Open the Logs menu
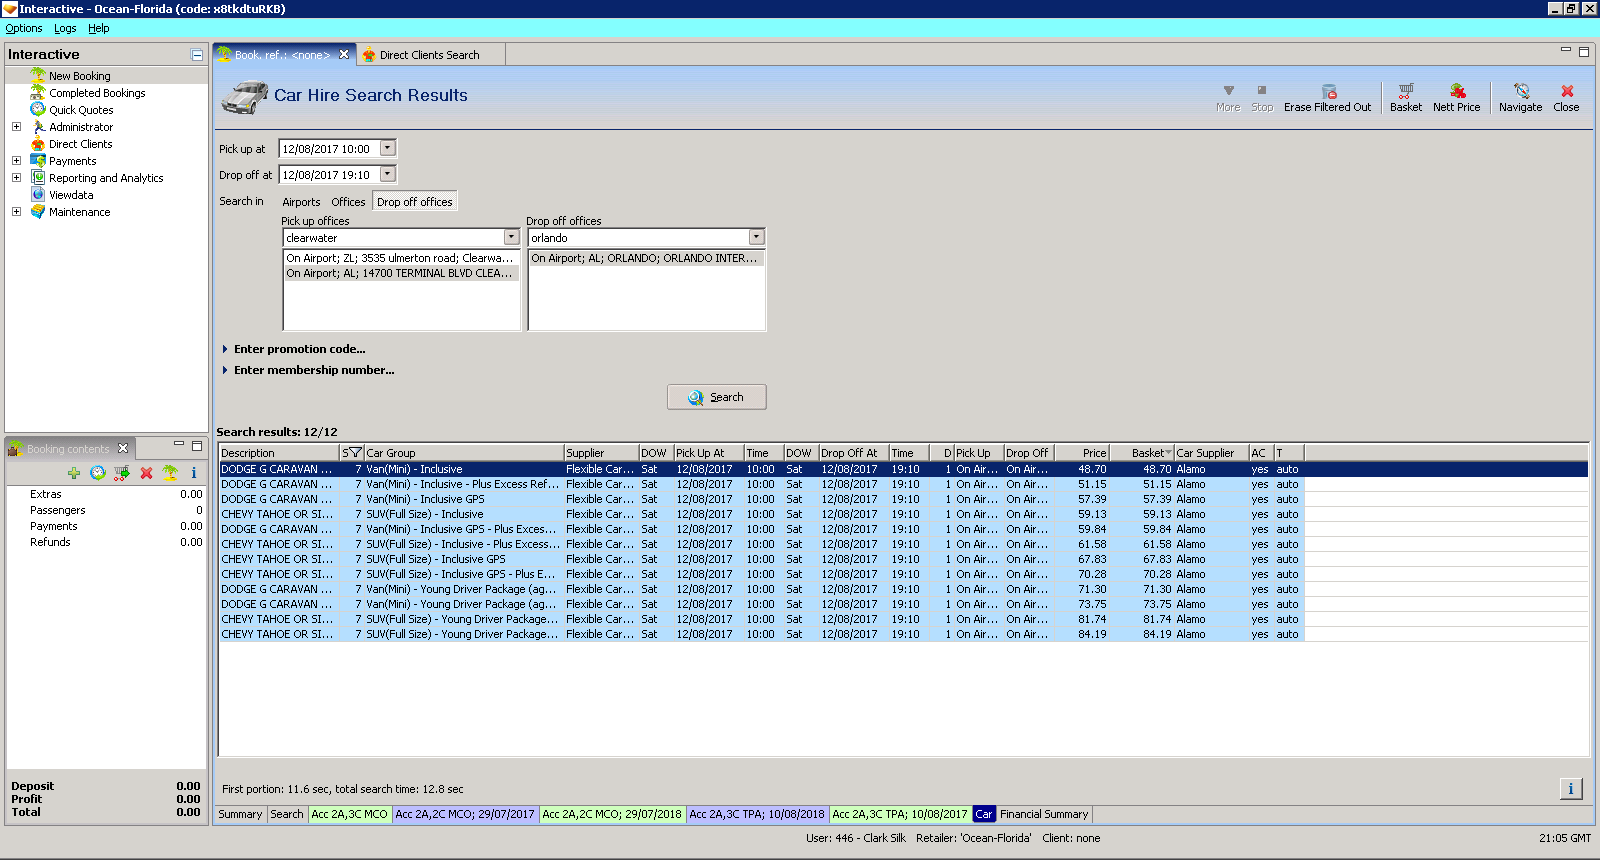1600x860 pixels. (x=65, y=28)
